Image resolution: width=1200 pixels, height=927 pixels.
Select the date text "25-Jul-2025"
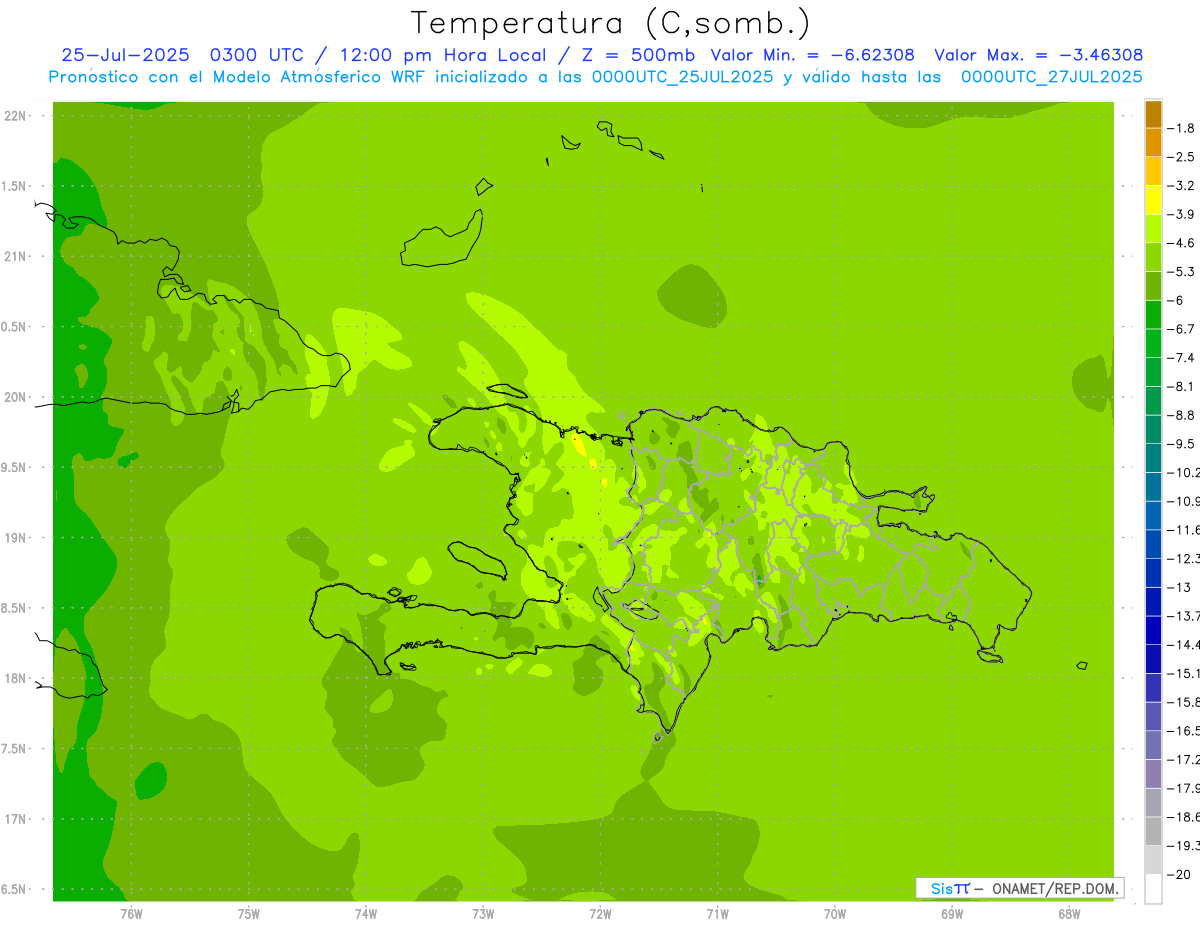[x=128, y=55]
